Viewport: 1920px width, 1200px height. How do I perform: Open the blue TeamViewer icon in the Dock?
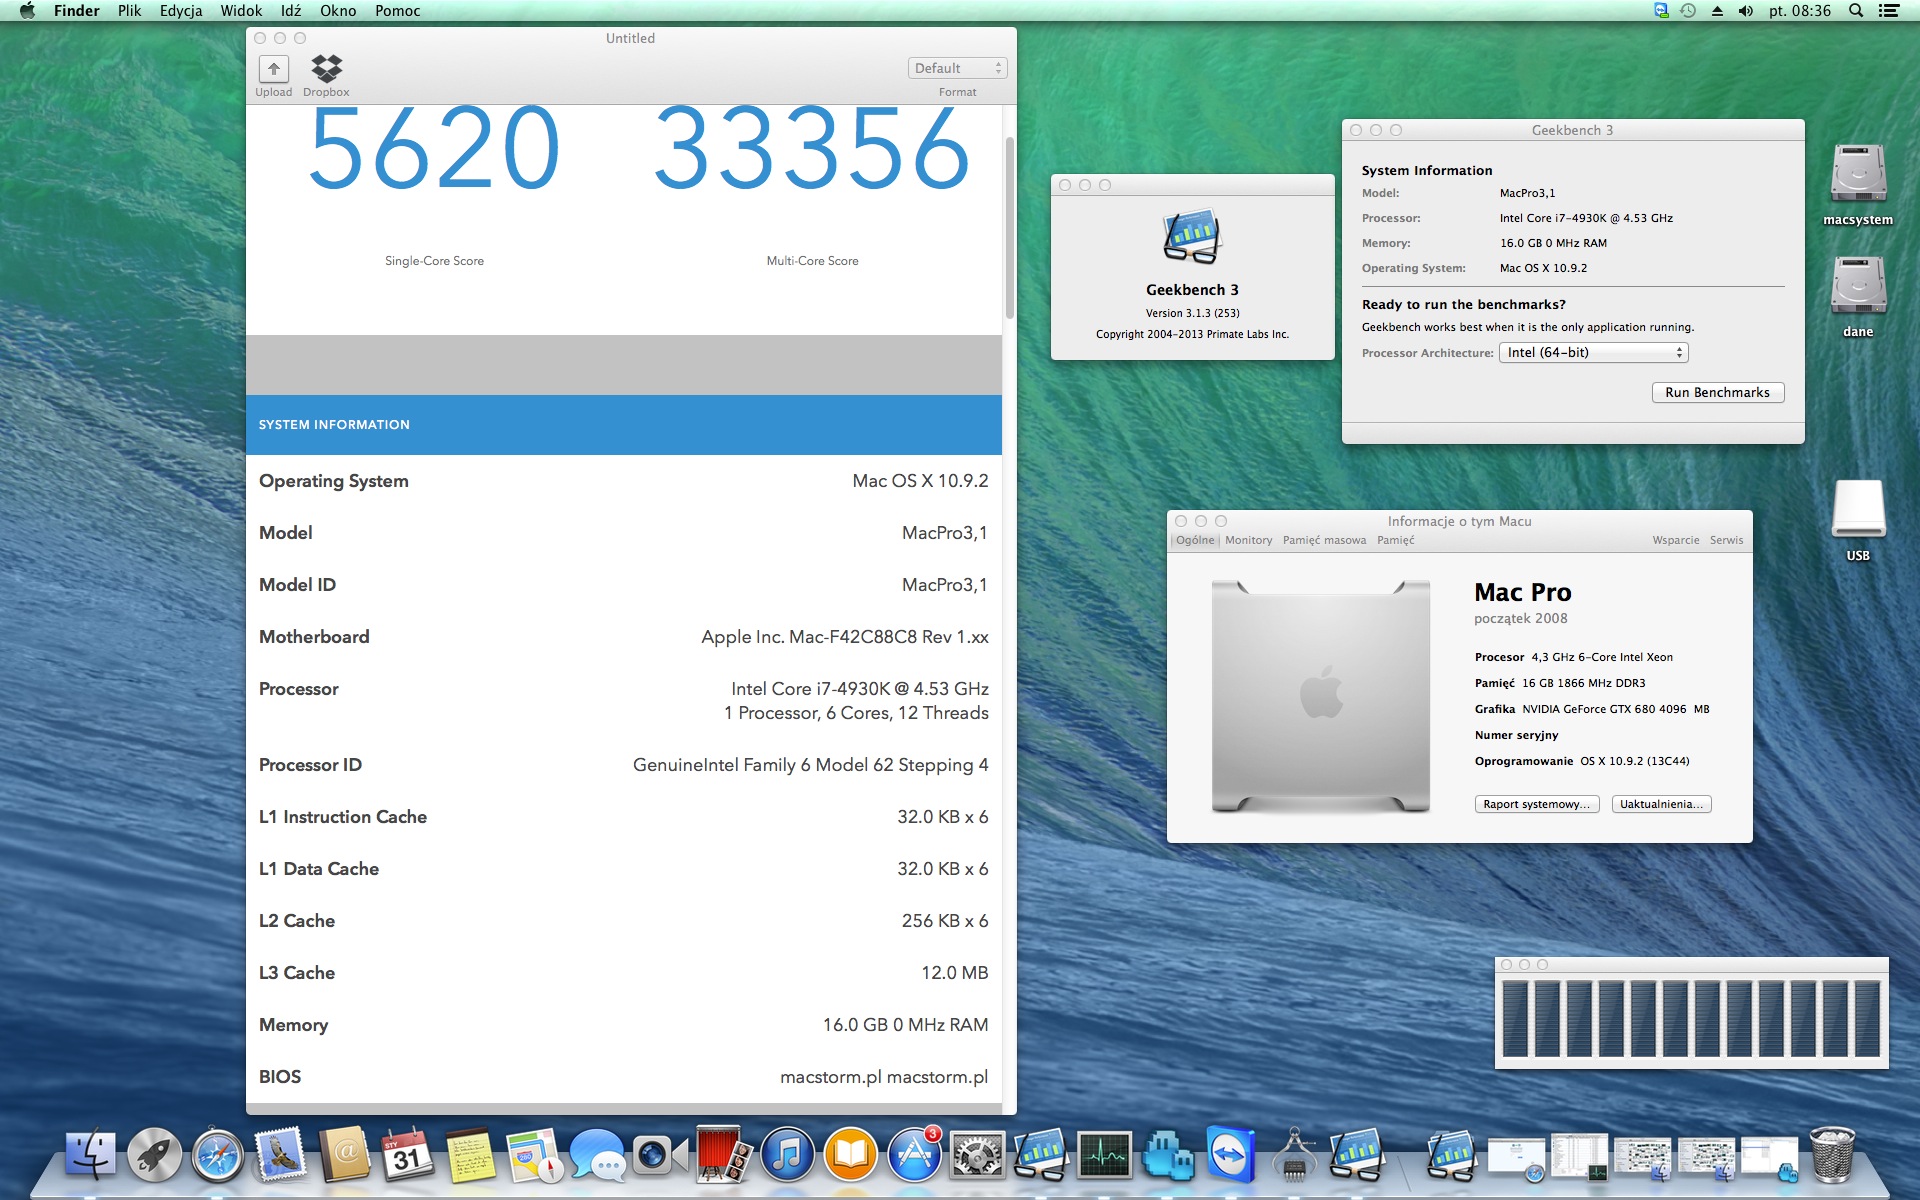(x=1230, y=1154)
